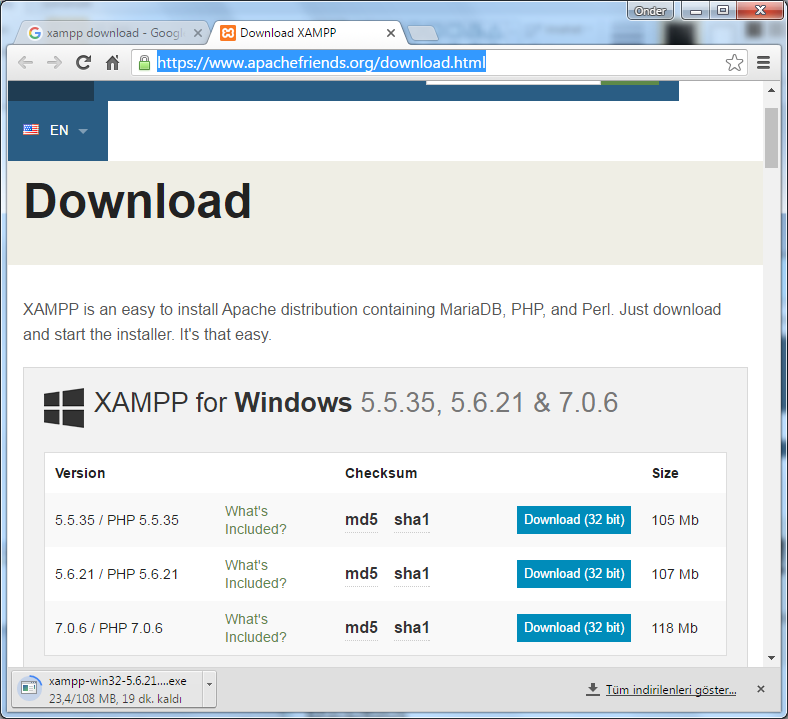Click the scrollbar up arrow
The width and height of the screenshot is (788, 719).
coord(771,90)
